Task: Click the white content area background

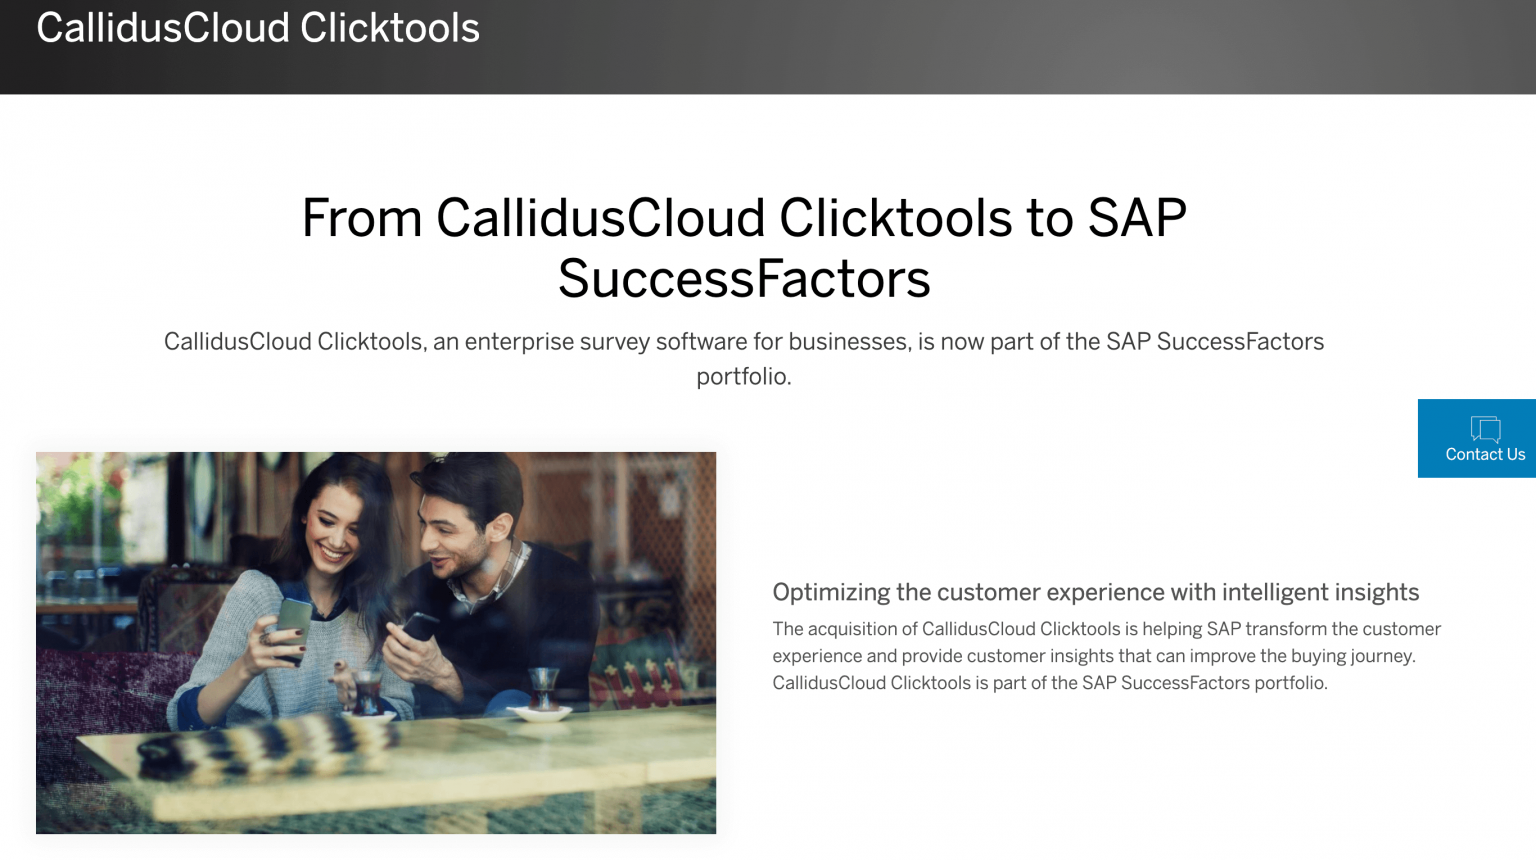Action: [1100, 790]
